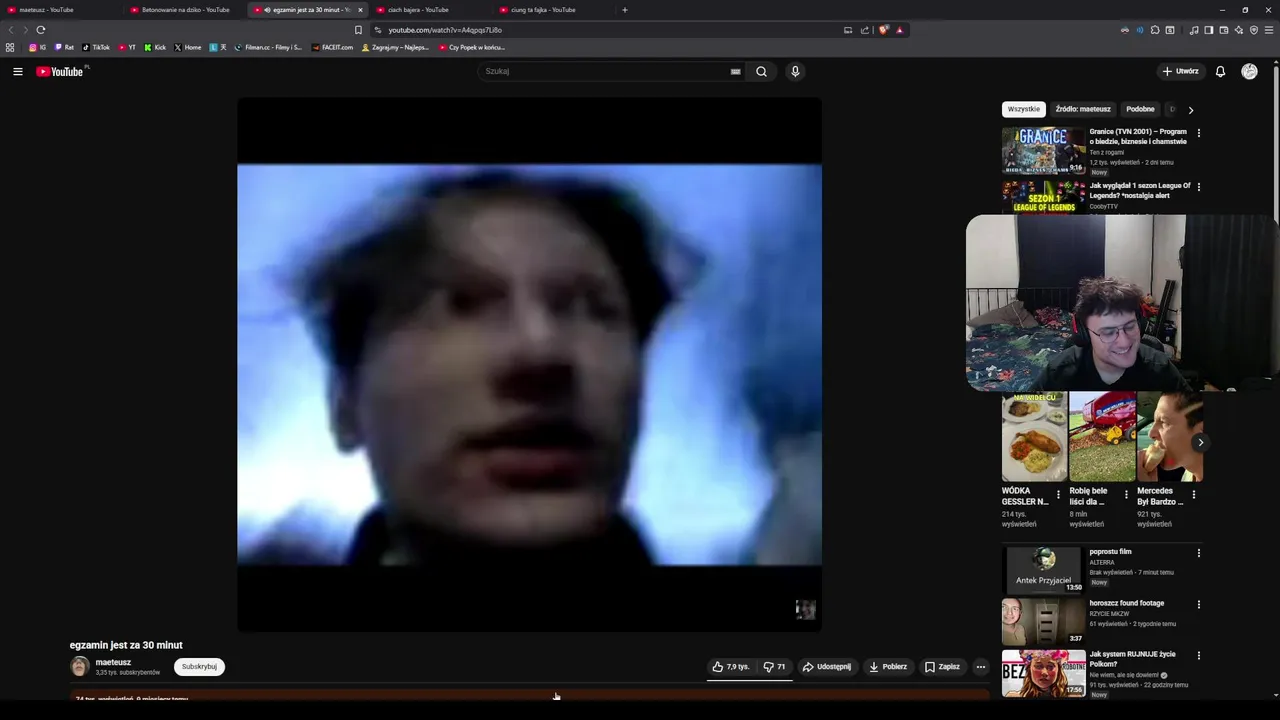
Task: Open the notifications bell
Action: [1220, 71]
